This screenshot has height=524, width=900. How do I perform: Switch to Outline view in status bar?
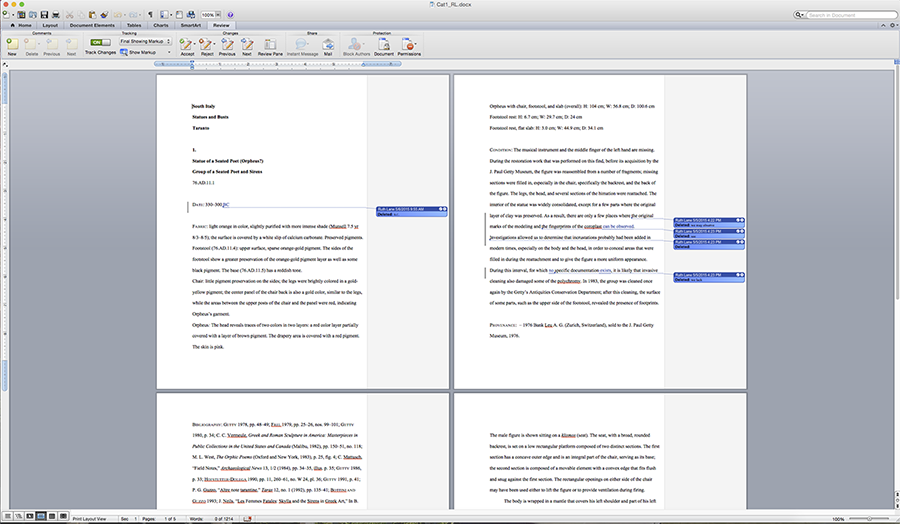(19, 517)
